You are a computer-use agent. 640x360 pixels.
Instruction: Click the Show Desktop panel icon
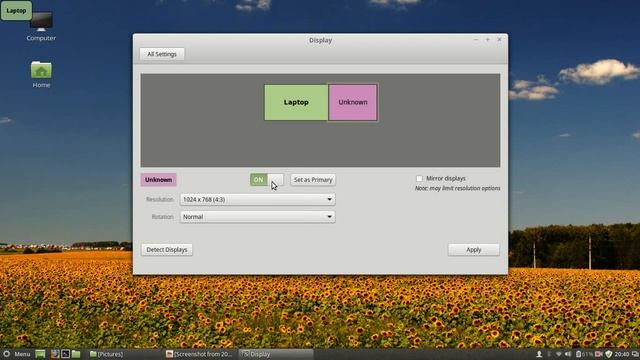pyautogui.click(x=40, y=354)
